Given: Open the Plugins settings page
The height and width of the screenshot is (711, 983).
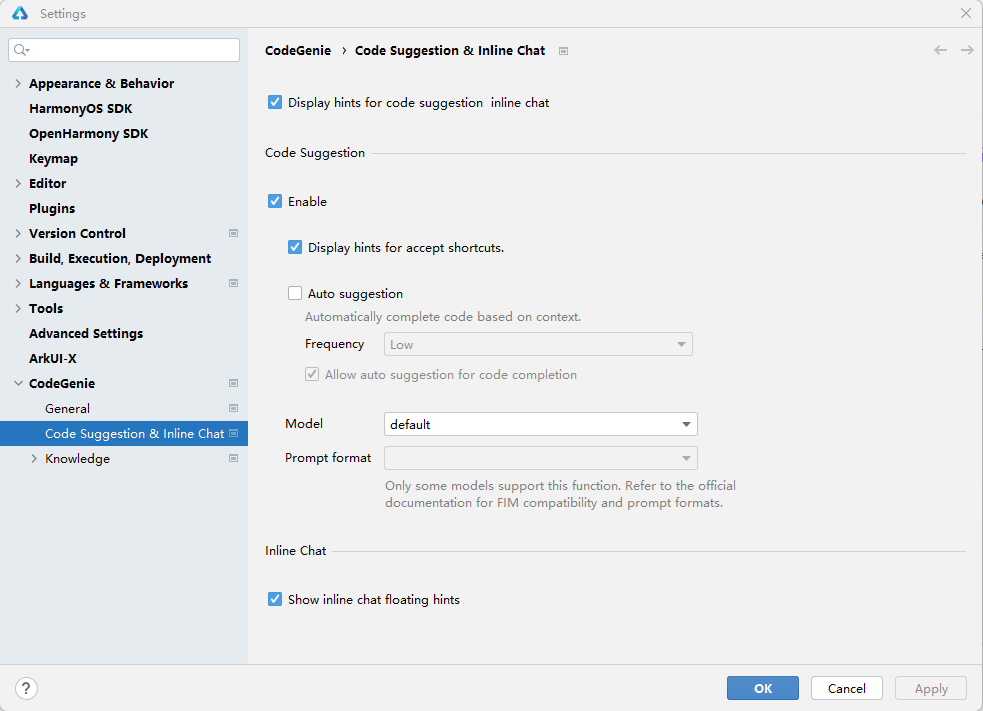Looking at the screenshot, I should click(x=52, y=209).
